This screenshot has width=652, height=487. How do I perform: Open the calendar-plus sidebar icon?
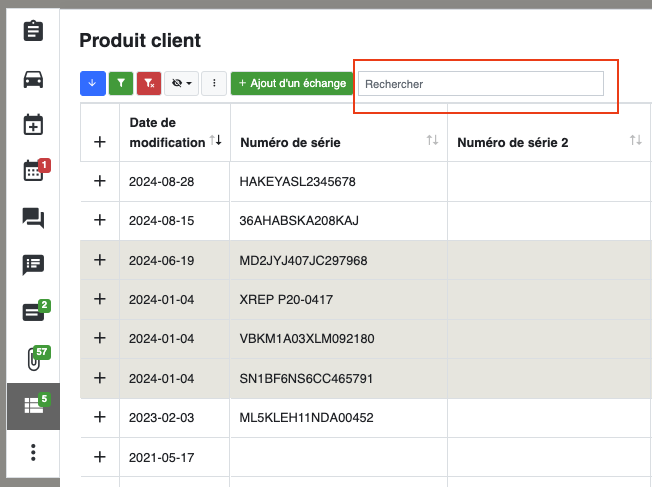point(33,125)
